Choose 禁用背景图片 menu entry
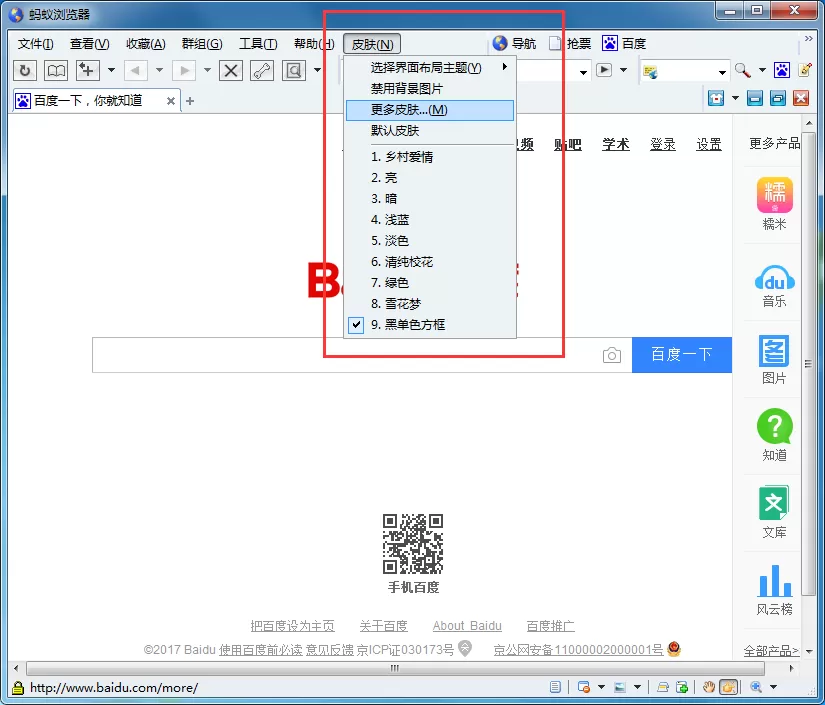This screenshot has height=705, width=825. coord(430,89)
